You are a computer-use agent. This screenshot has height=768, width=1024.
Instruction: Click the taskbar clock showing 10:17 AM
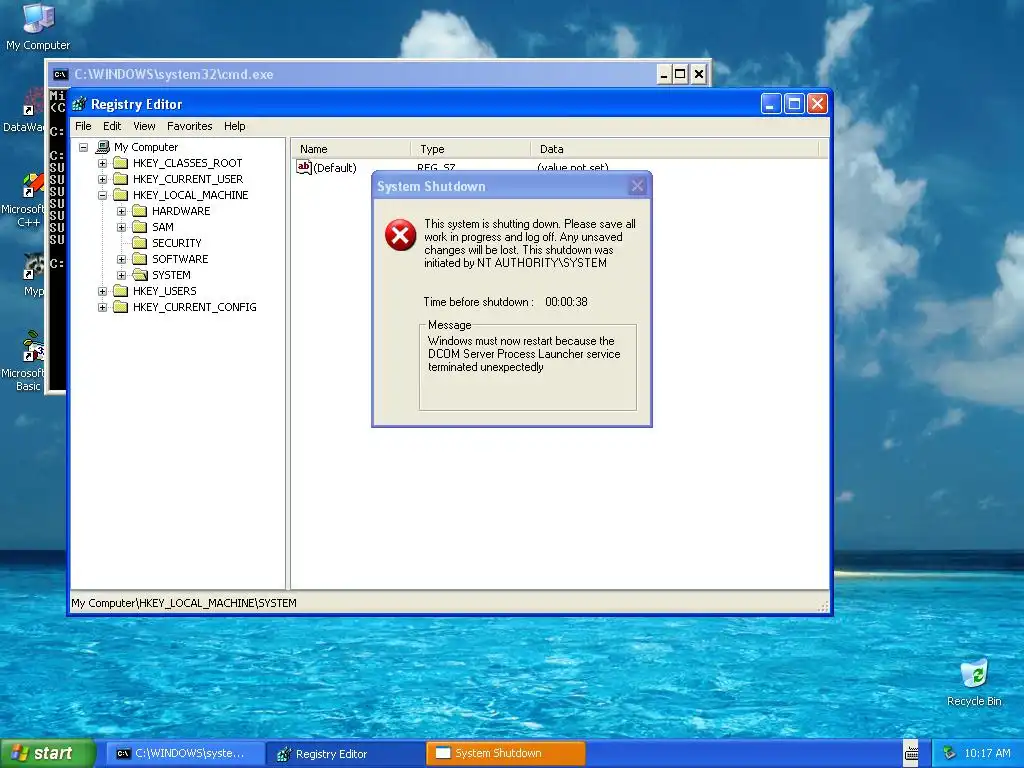[x=987, y=754]
